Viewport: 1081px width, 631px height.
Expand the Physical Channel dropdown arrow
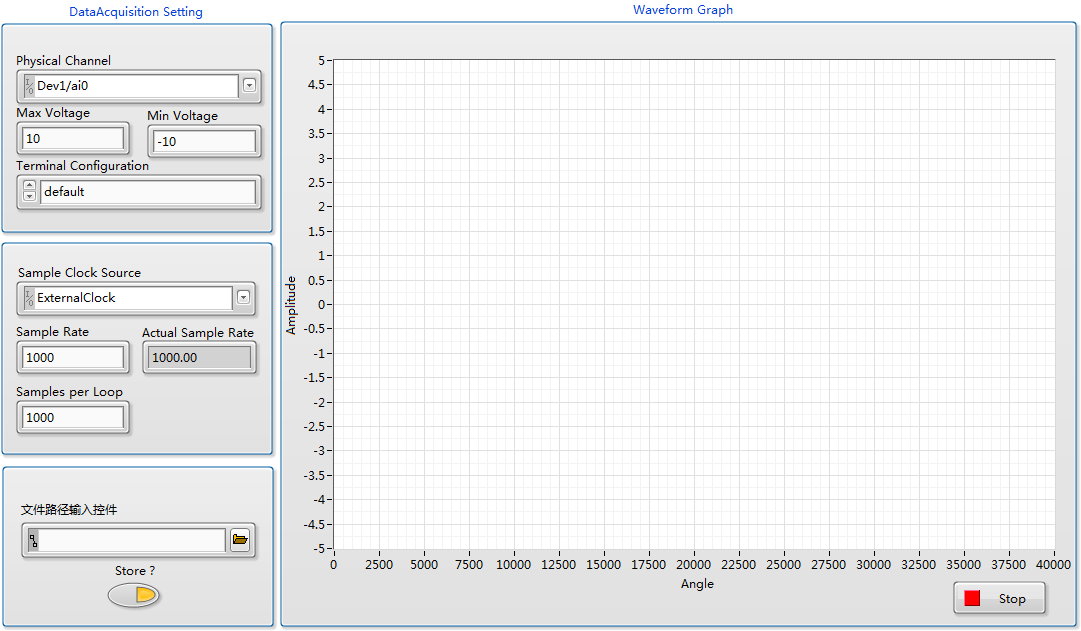click(249, 86)
